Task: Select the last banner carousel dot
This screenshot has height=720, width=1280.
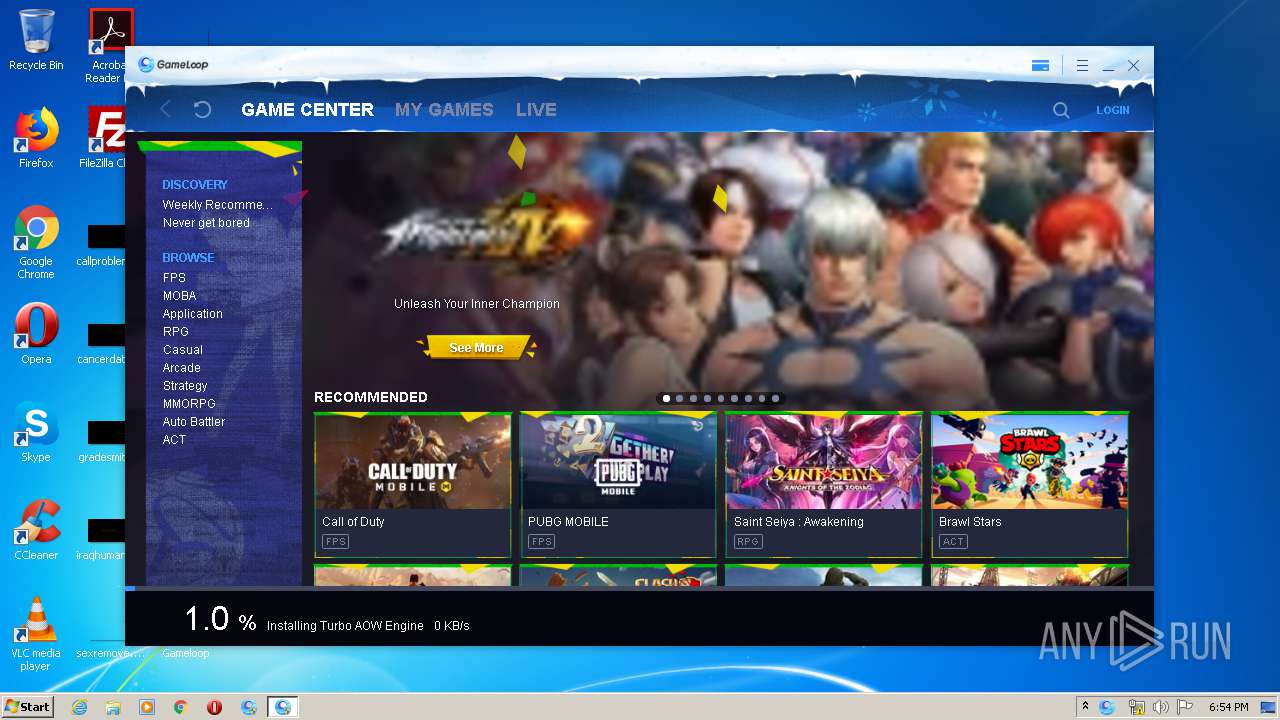Action: tap(775, 398)
